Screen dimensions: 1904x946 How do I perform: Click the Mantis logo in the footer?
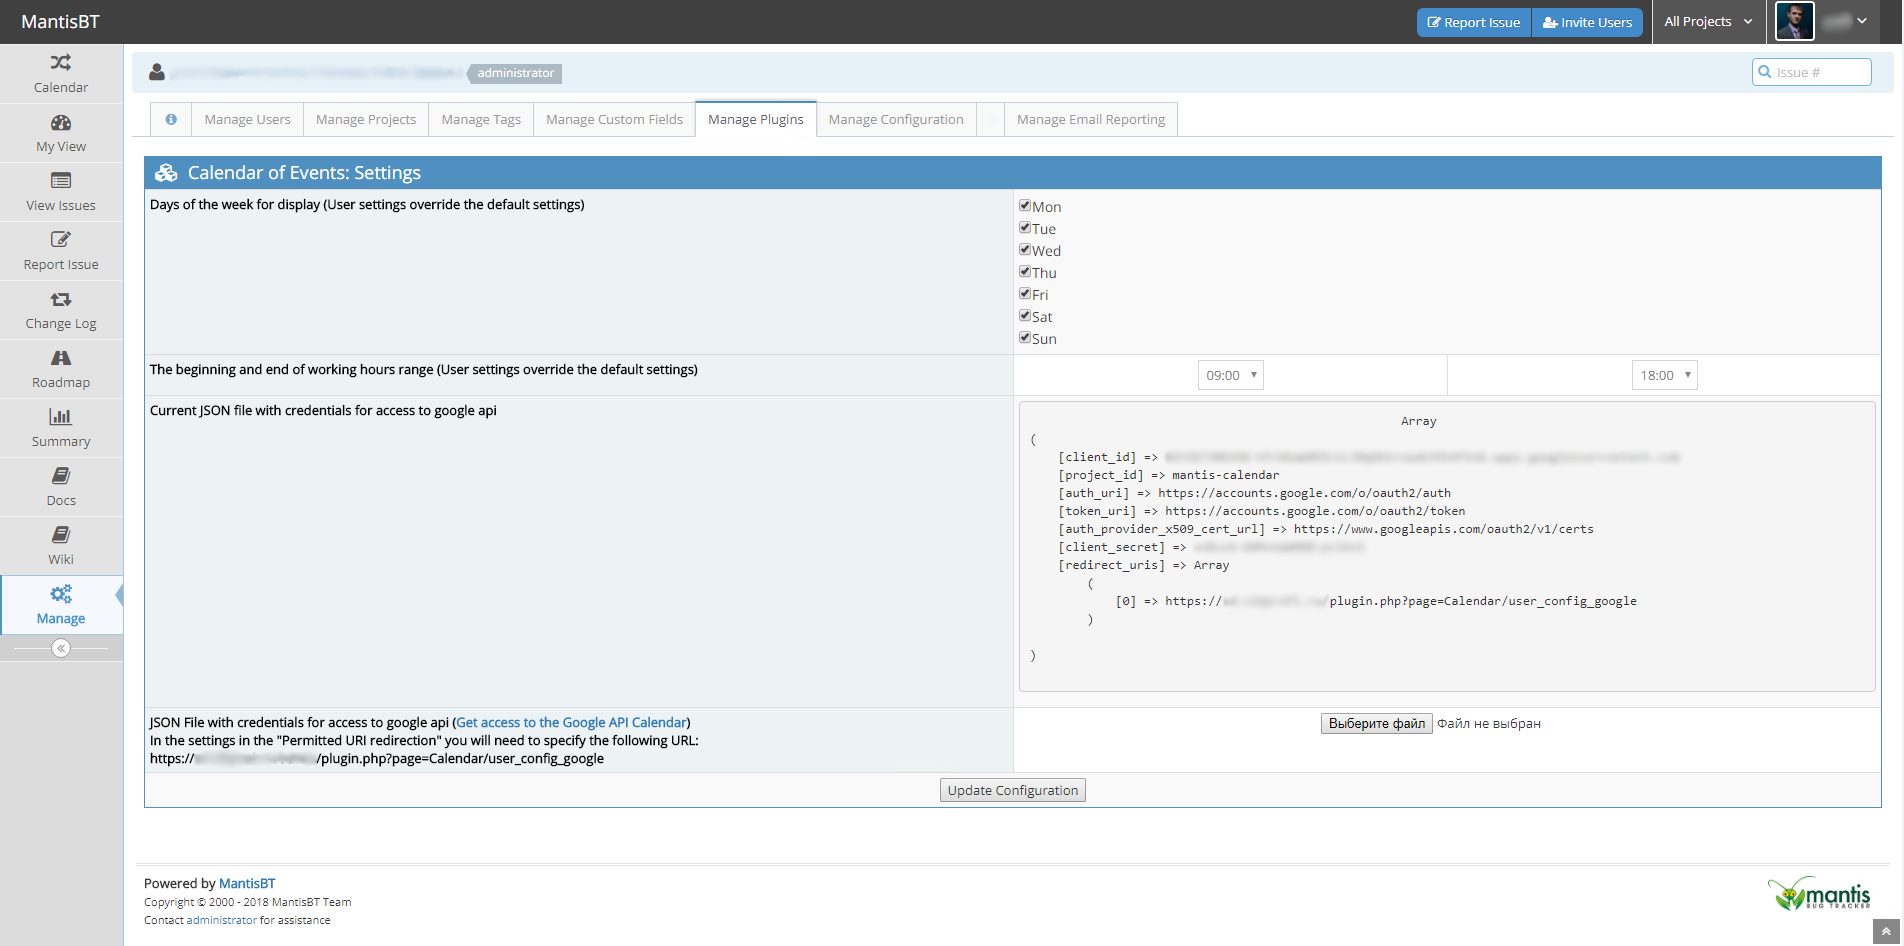[1819, 893]
